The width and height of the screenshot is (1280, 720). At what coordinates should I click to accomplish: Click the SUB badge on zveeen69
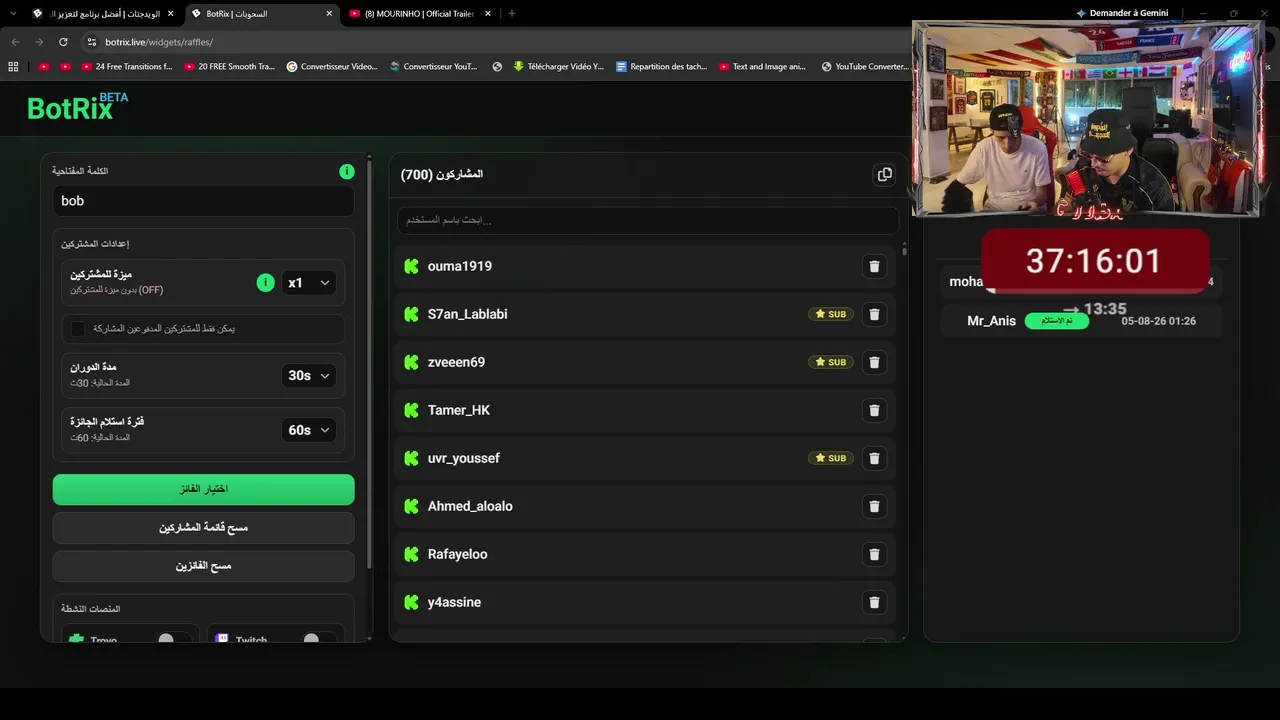tap(831, 362)
